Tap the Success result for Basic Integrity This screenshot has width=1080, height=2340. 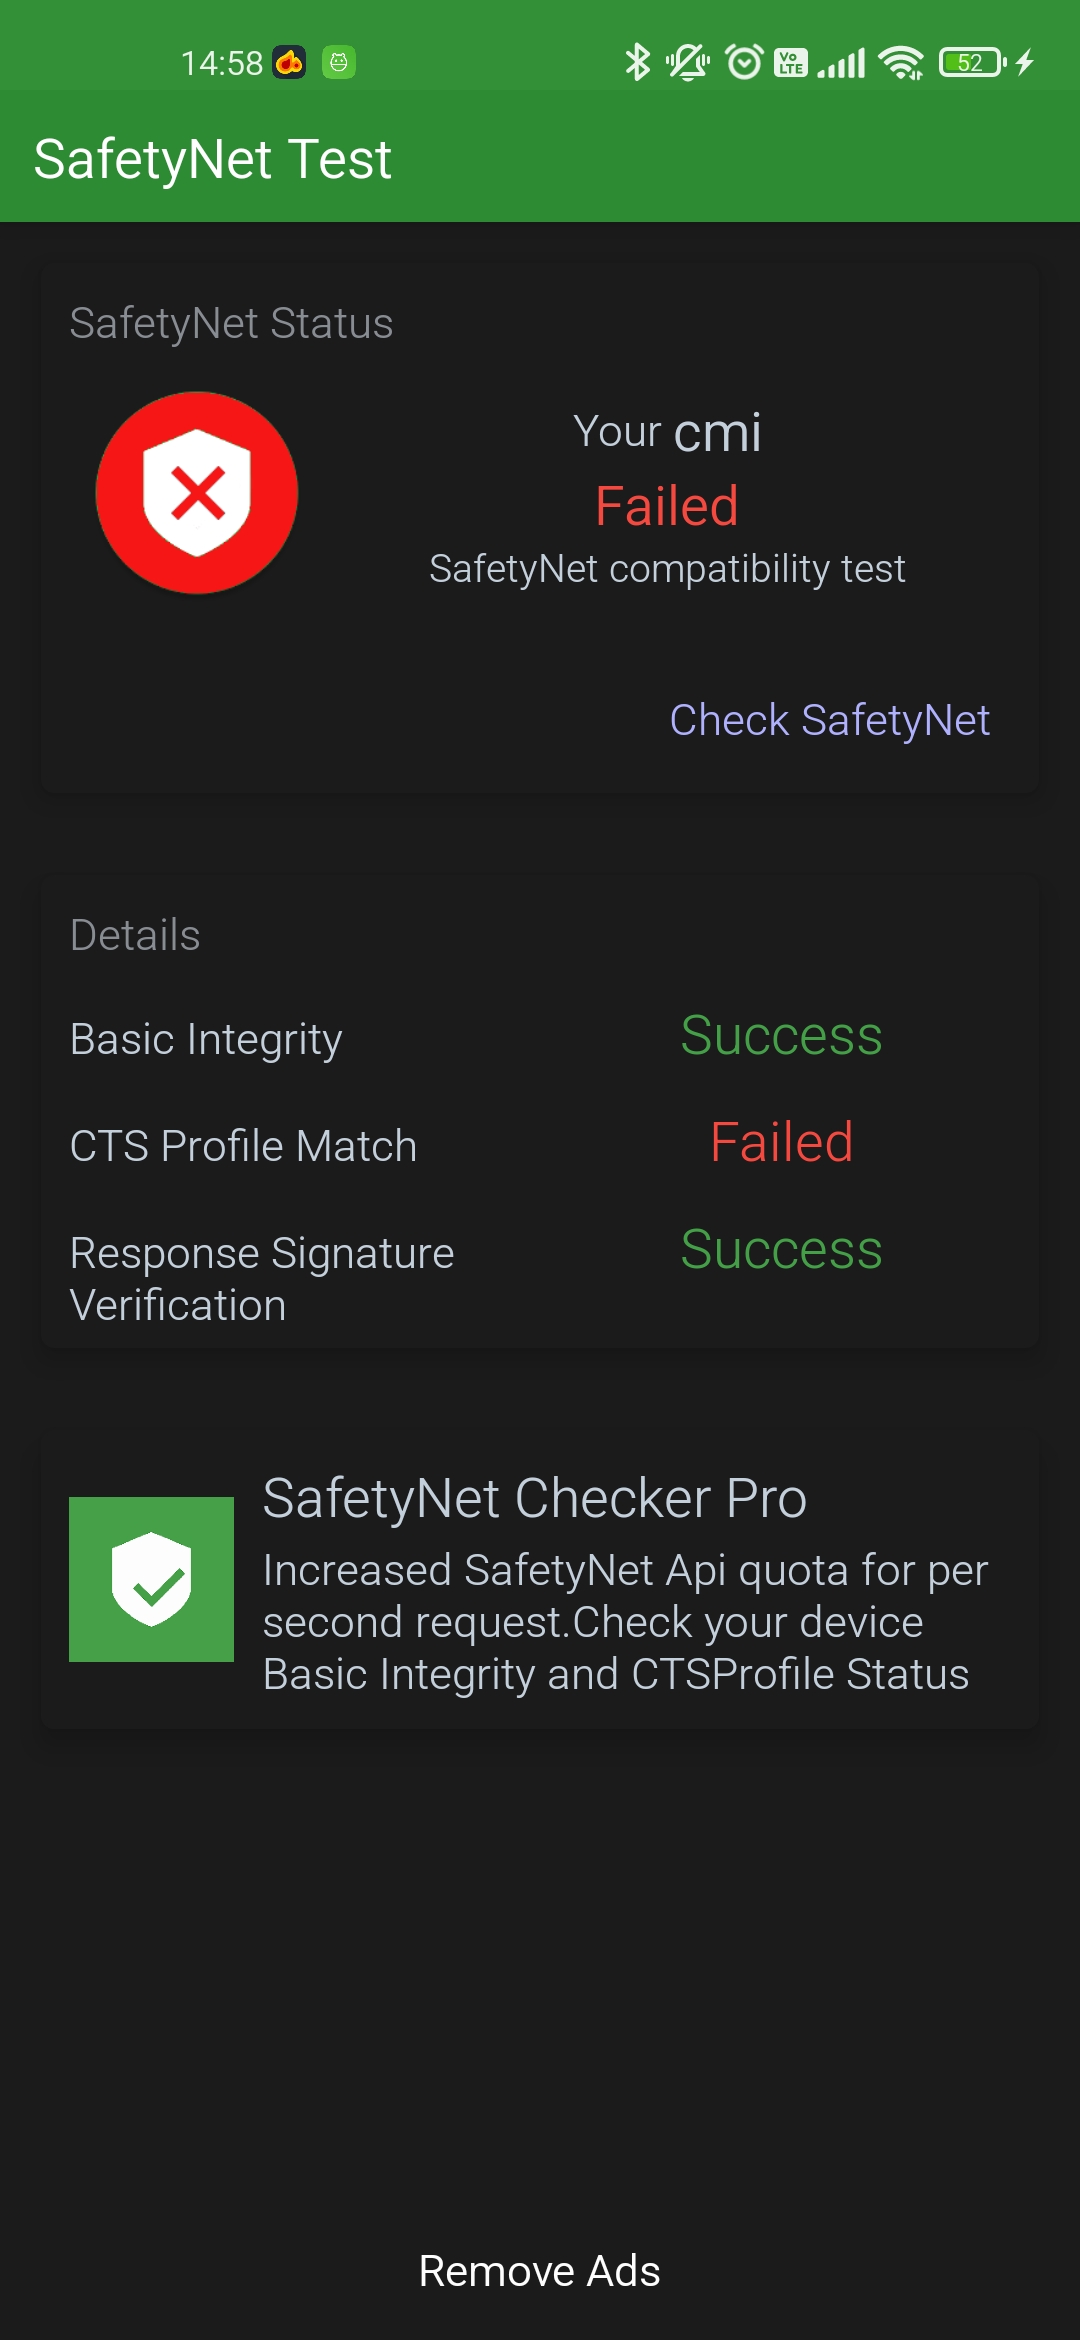pyautogui.click(x=781, y=1035)
